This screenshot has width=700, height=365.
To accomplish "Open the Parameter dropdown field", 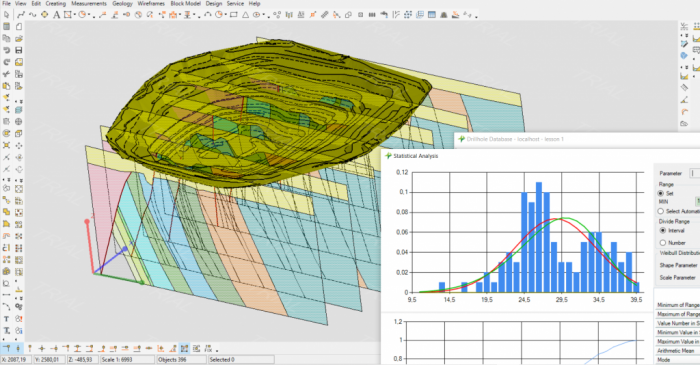I will tap(695, 173).
